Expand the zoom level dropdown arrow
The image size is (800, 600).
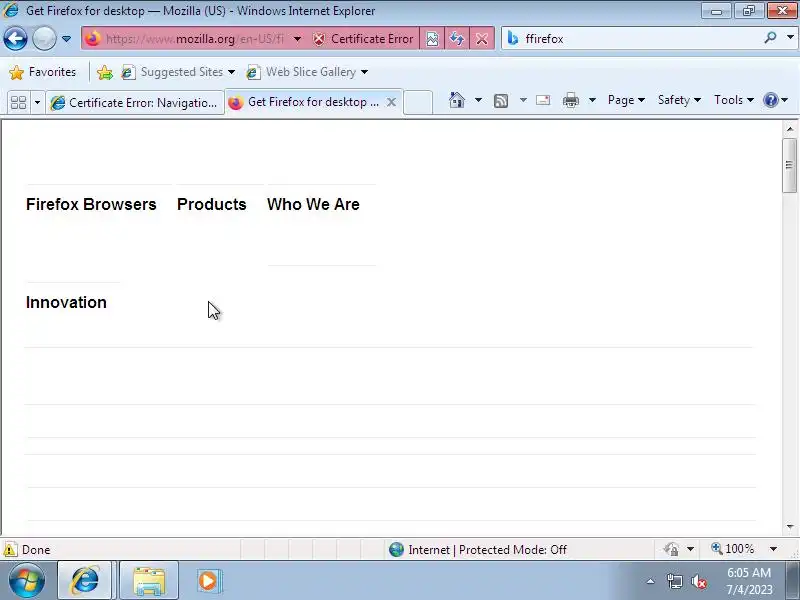click(x=773, y=549)
